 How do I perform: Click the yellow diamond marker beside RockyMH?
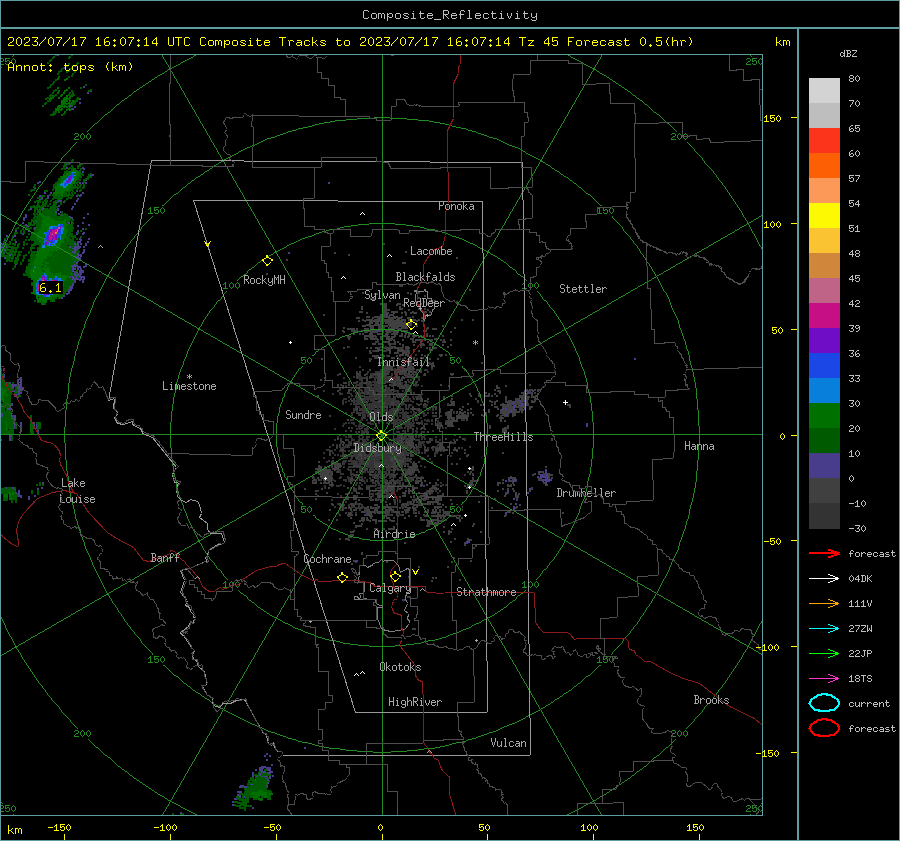click(x=267, y=261)
